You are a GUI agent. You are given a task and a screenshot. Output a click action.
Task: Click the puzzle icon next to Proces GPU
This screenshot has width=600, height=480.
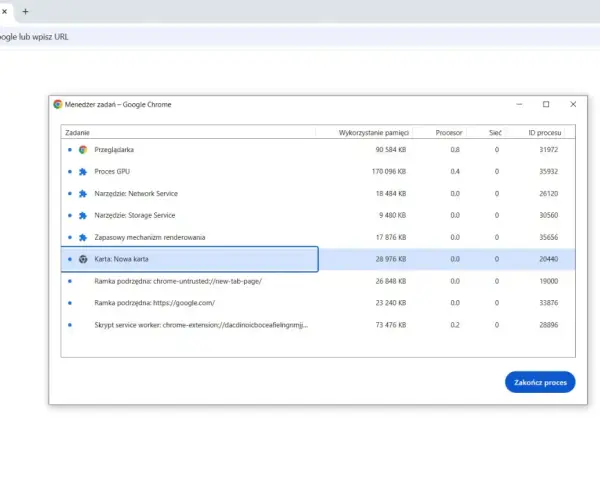point(83,171)
